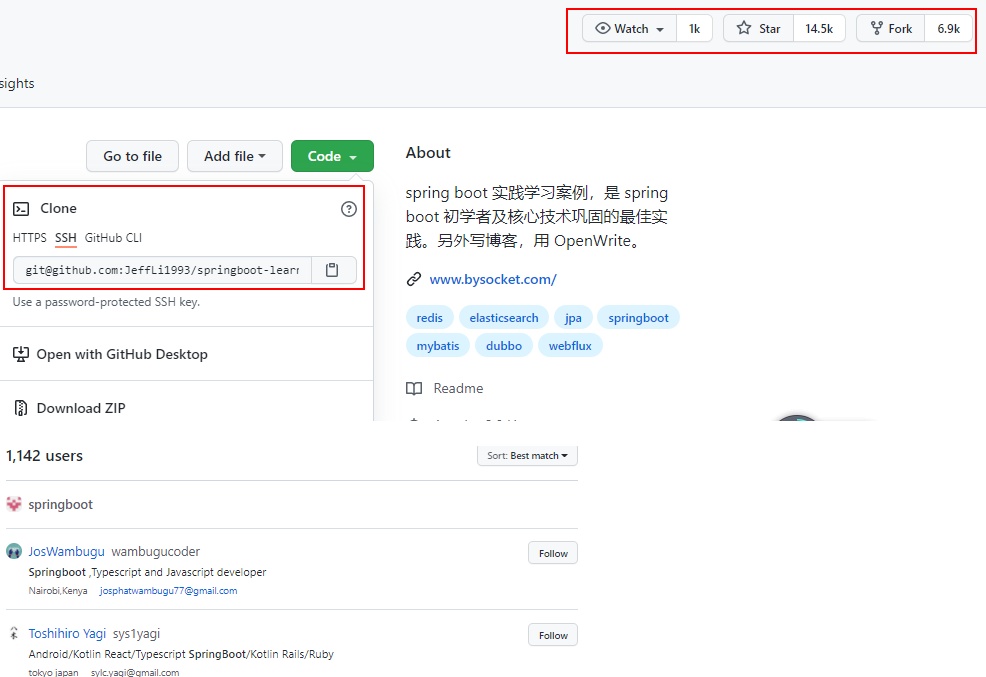Select the elasticsearch topic tag
Image resolution: width=986 pixels, height=677 pixels.
pos(504,318)
